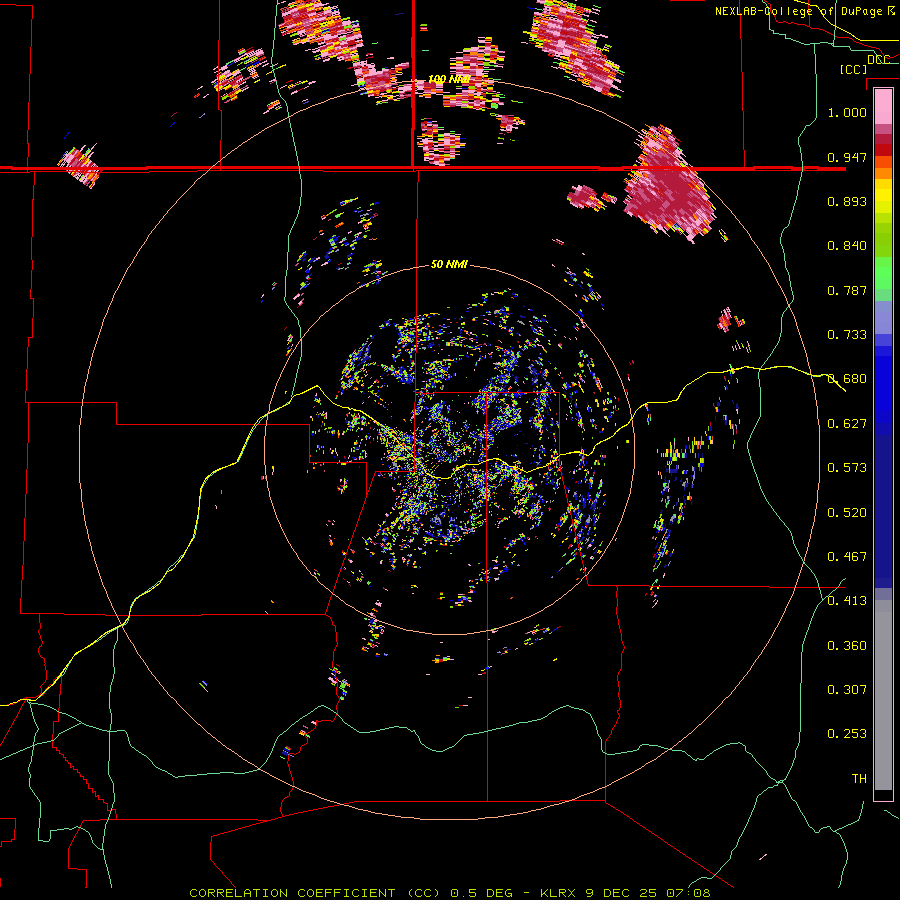Click the 9 DEC 25 date text
This screenshot has height=900, width=900.
pyautogui.click(x=620, y=893)
